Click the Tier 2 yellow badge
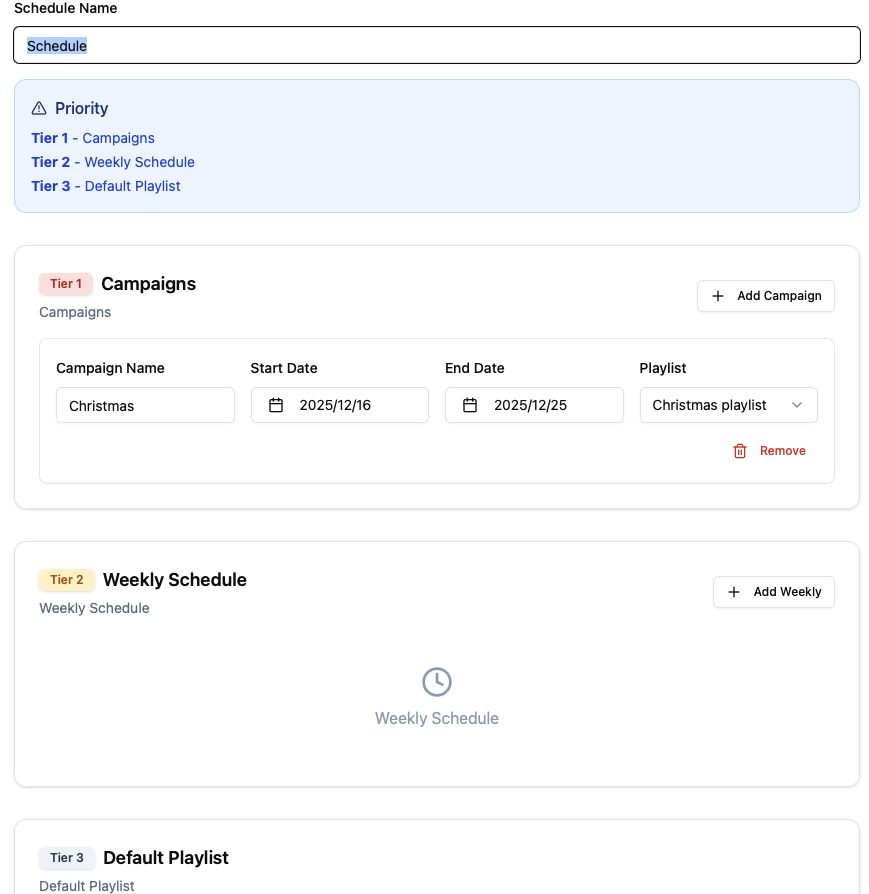Image resolution: width=869 pixels, height=894 pixels. 67,580
